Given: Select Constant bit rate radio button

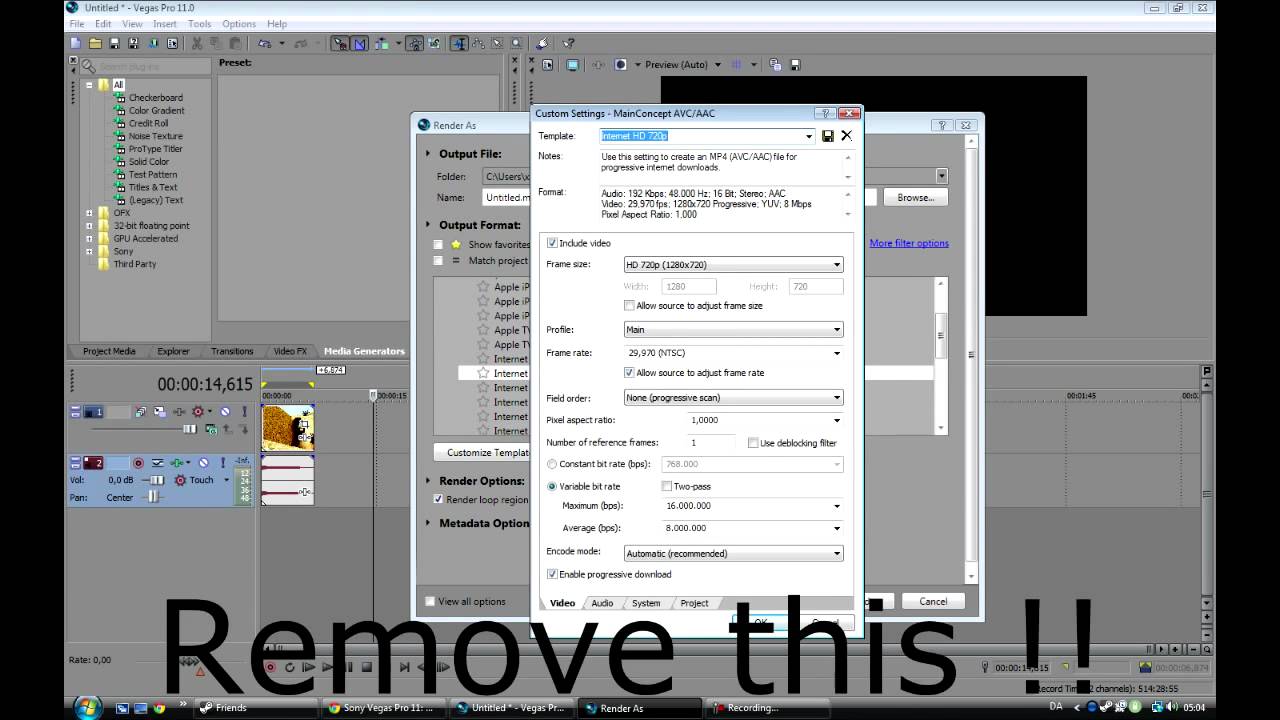Looking at the screenshot, I should click(x=552, y=464).
